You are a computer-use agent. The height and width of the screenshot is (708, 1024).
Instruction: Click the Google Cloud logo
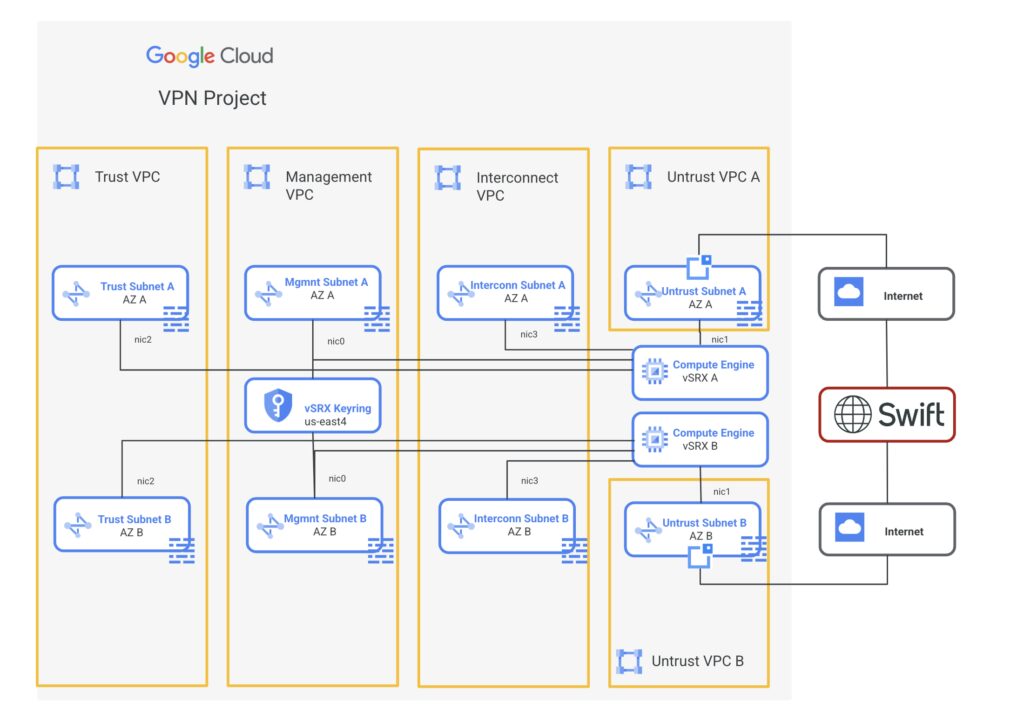pos(209,56)
